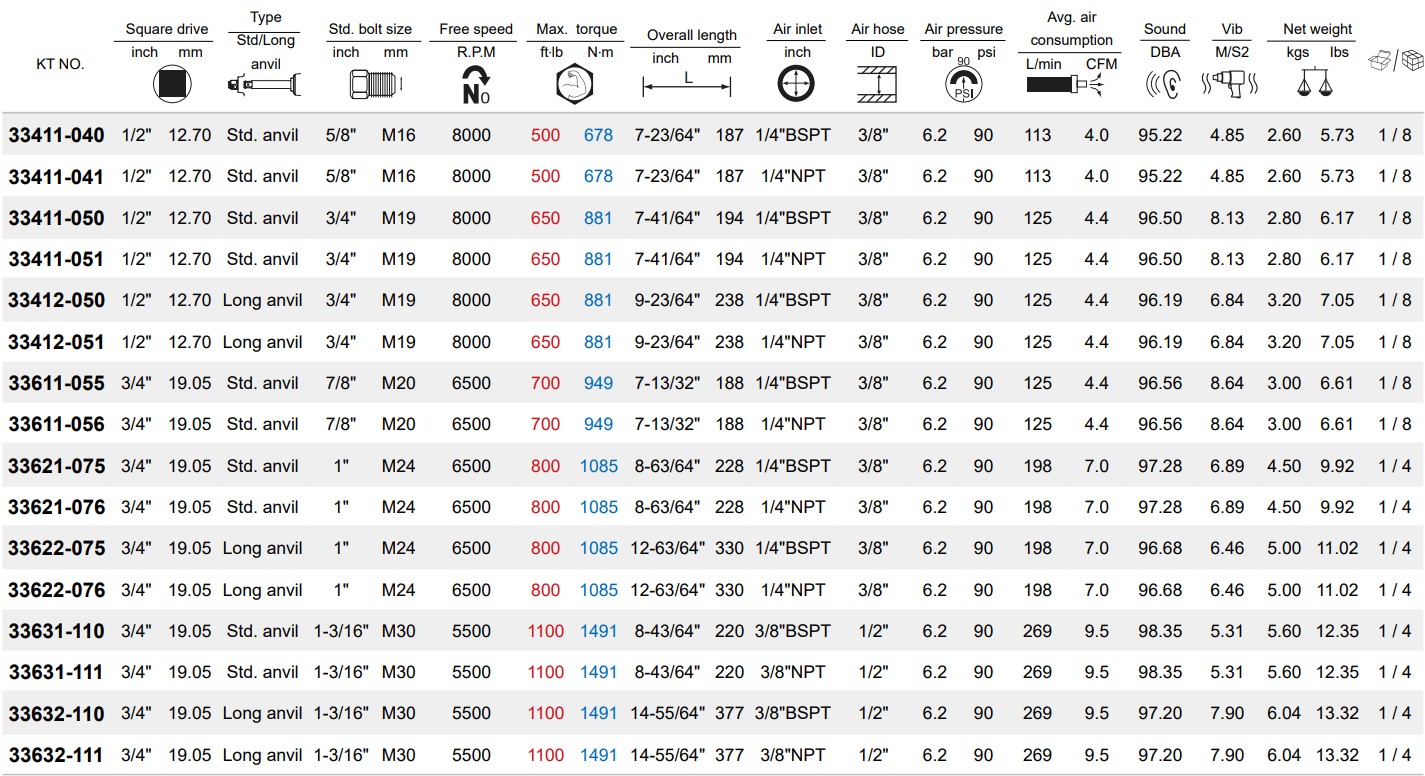Select model number 33611-055
The image size is (1425, 776).
[x=56, y=383]
